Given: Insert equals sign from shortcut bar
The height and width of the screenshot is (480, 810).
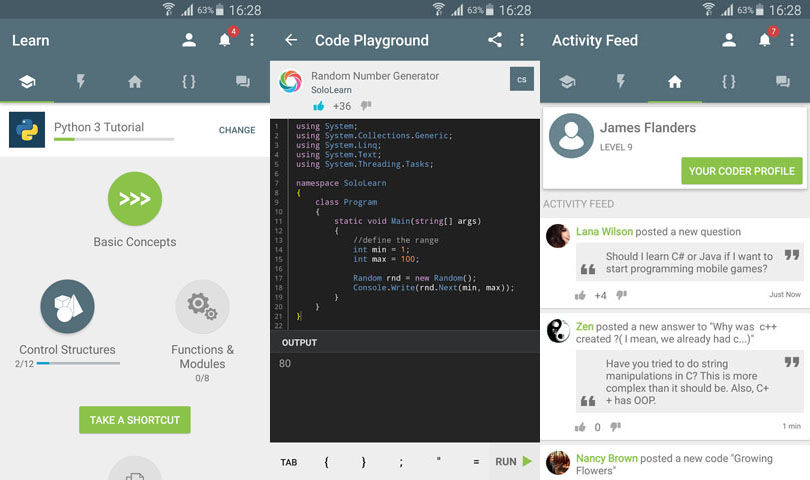Looking at the screenshot, I should [x=476, y=462].
